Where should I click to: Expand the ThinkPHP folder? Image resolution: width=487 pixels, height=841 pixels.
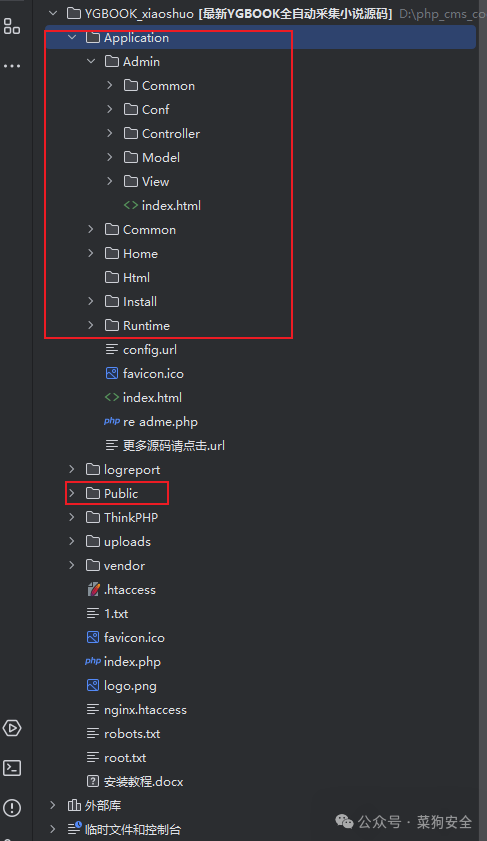pos(72,517)
